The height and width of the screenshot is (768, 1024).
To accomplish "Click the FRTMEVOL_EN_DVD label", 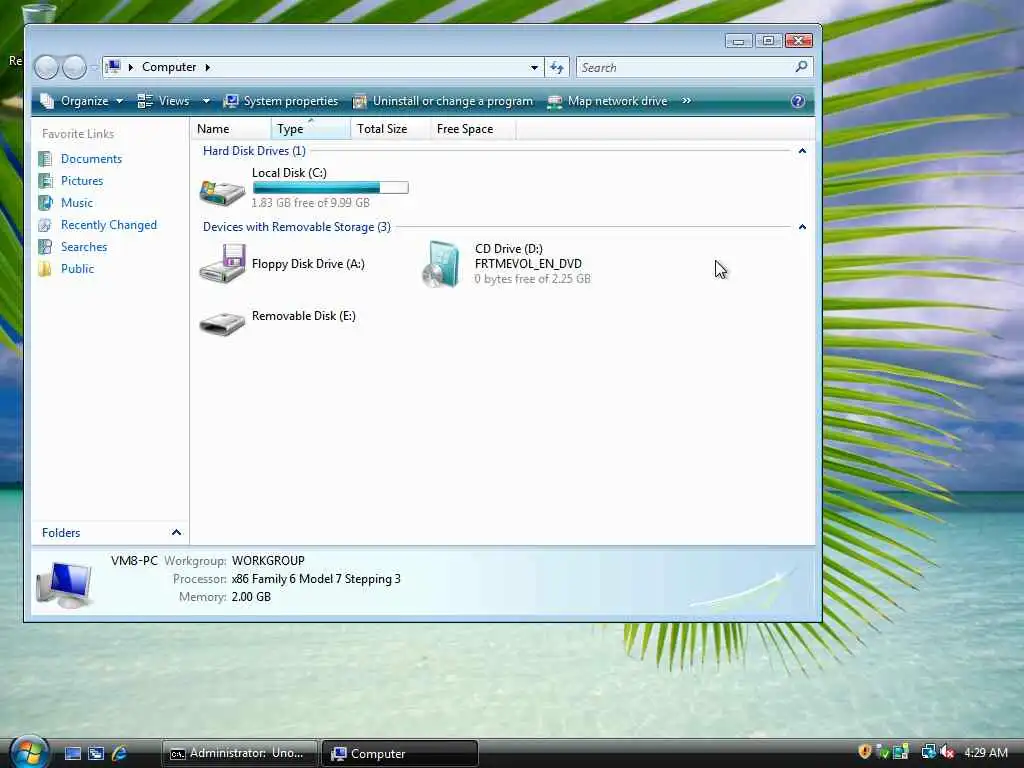I will [x=528, y=264].
